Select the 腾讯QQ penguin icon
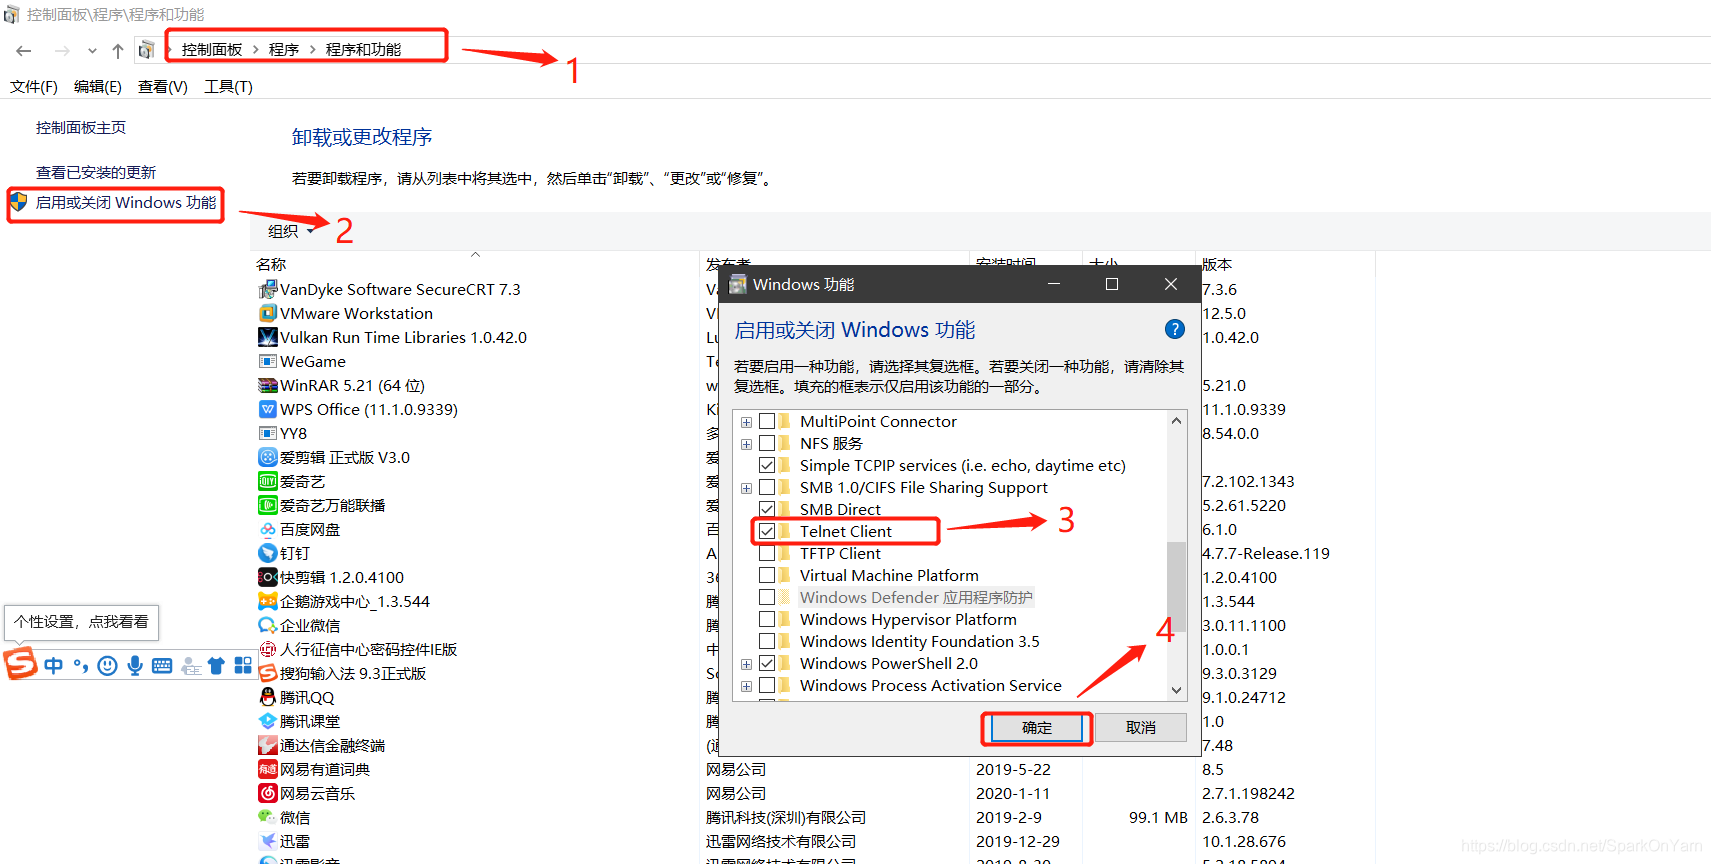 tap(267, 698)
